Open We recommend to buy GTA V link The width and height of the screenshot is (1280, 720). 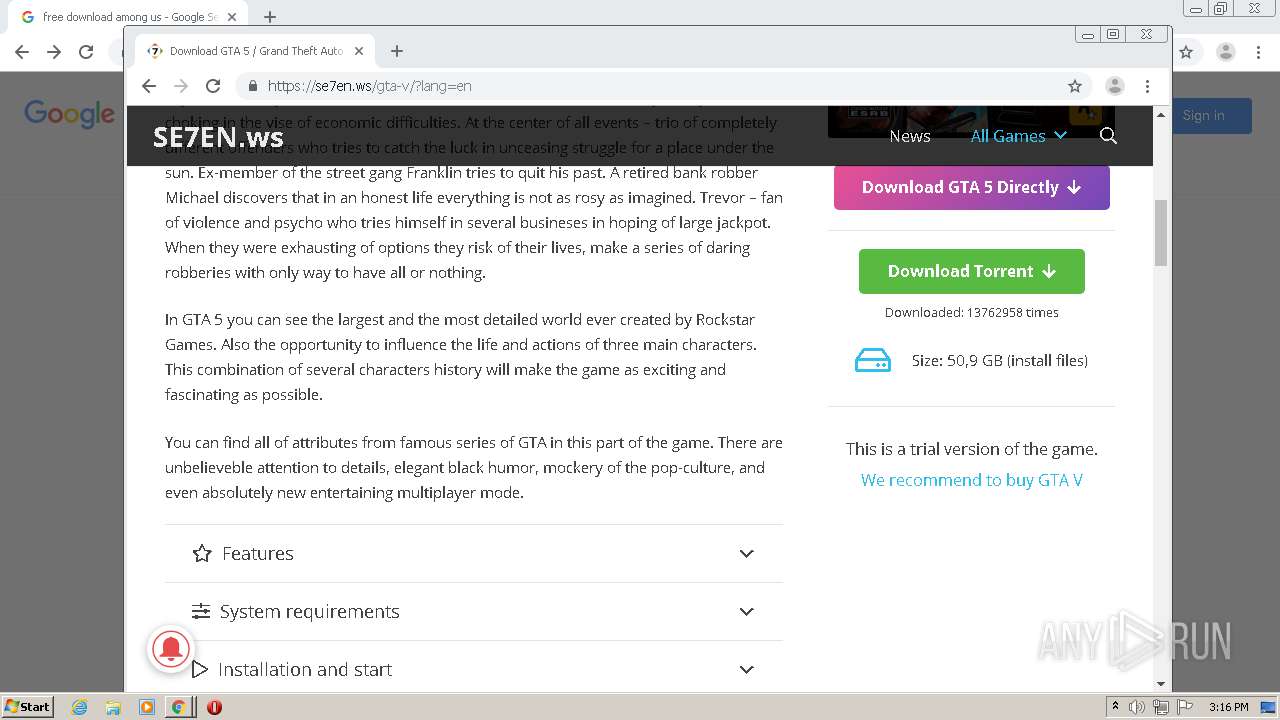[x=972, y=480]
